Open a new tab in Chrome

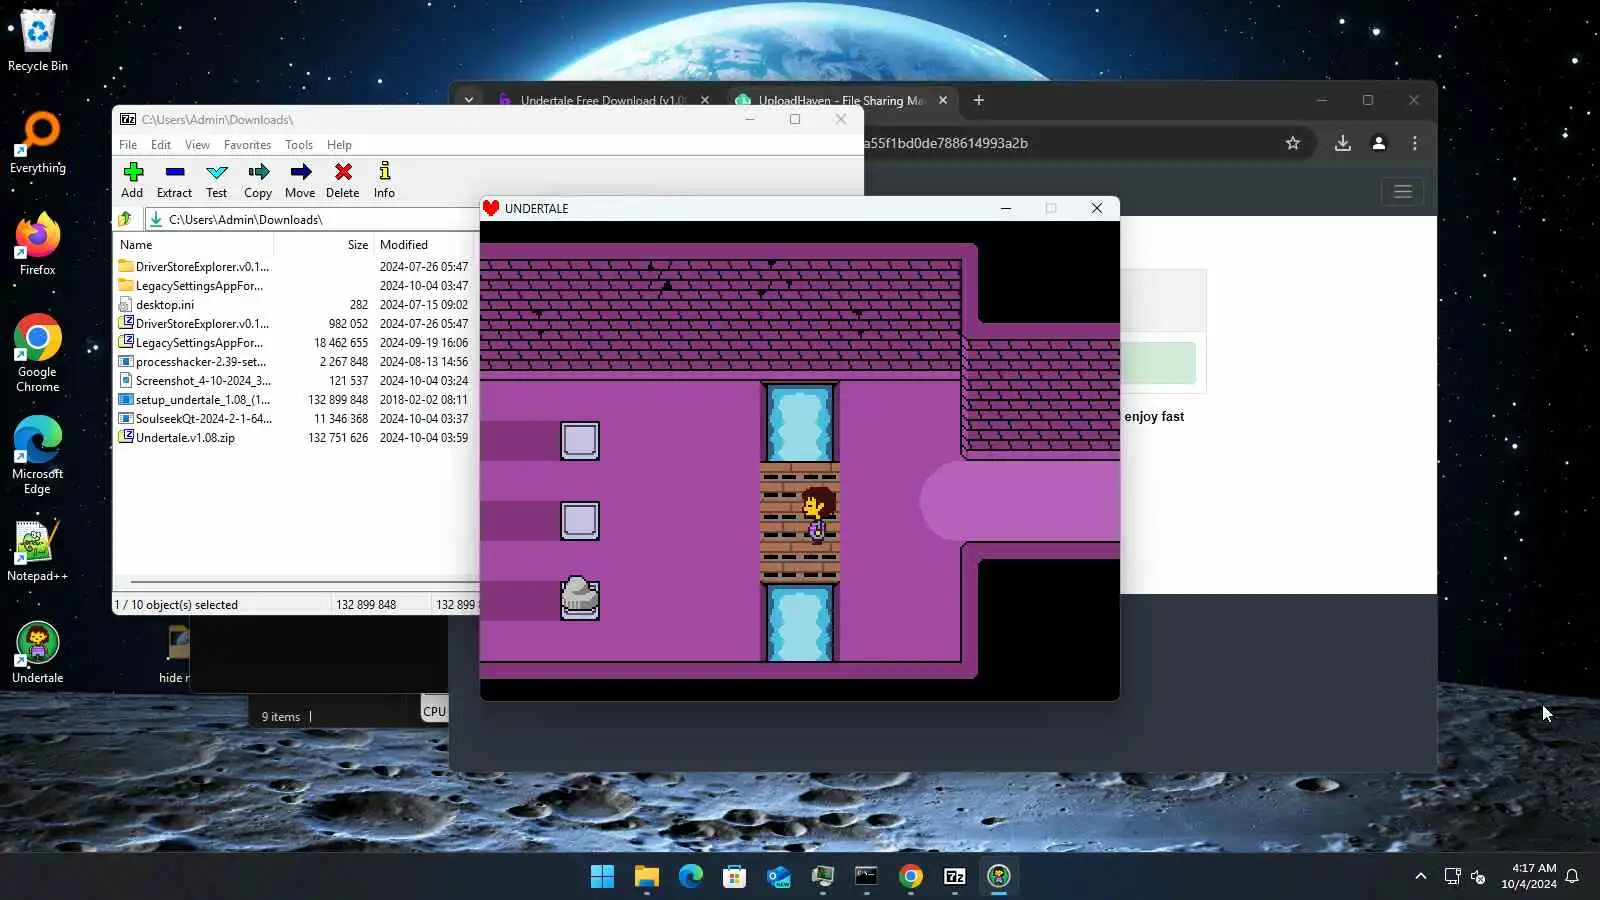coord(979,100)
